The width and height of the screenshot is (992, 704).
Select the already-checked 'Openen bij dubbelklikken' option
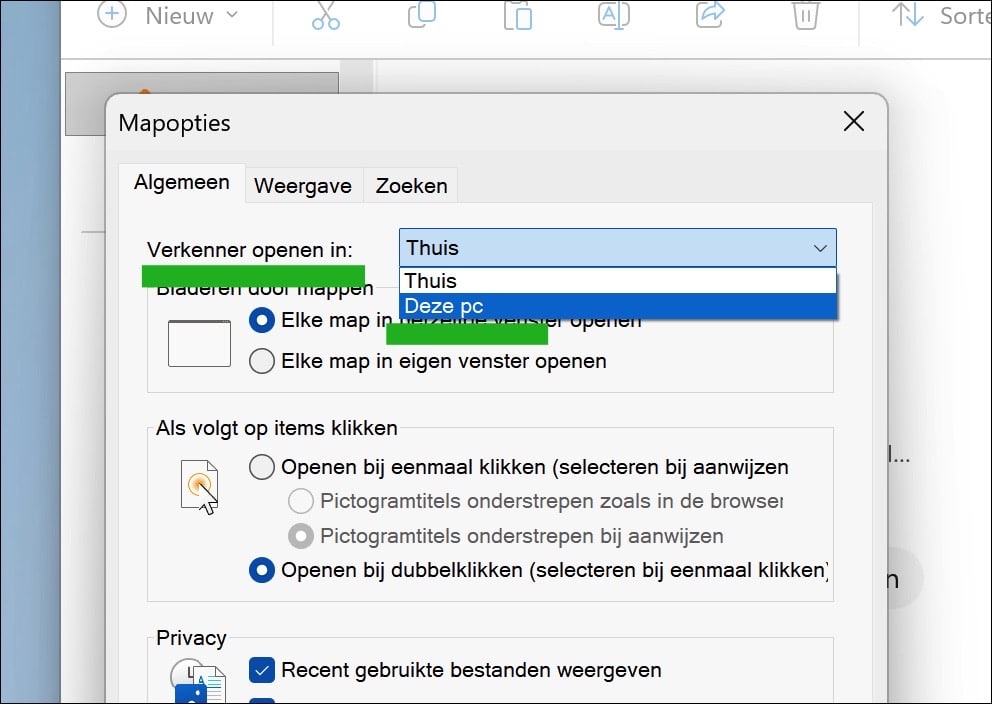click(261, 571)
